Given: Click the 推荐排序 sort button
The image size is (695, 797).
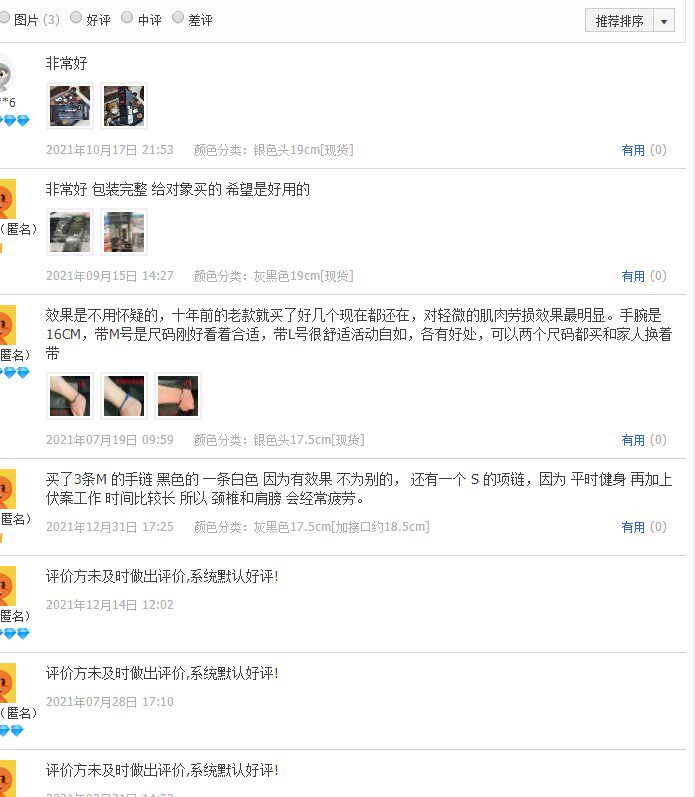Looking at the screenshot, I should click(619, 21).
